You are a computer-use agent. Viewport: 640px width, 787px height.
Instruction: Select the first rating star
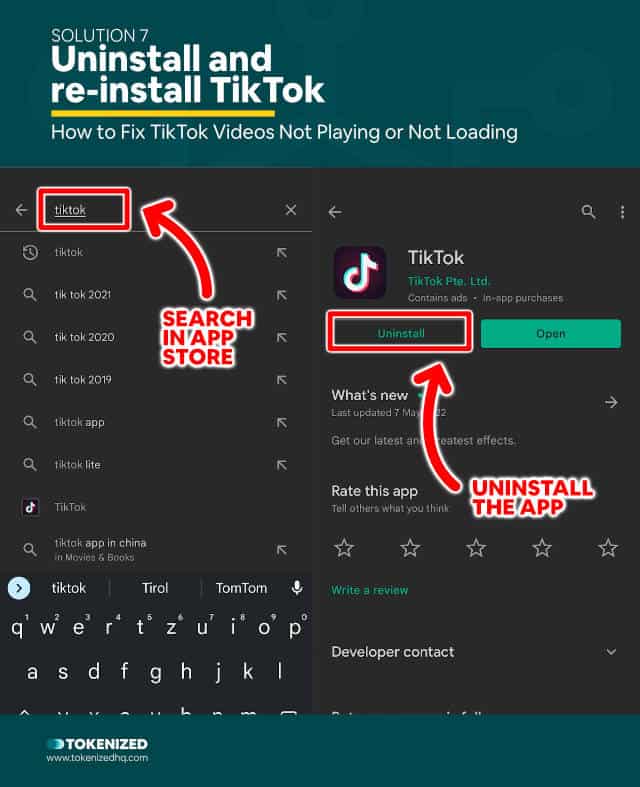point(344,548)
